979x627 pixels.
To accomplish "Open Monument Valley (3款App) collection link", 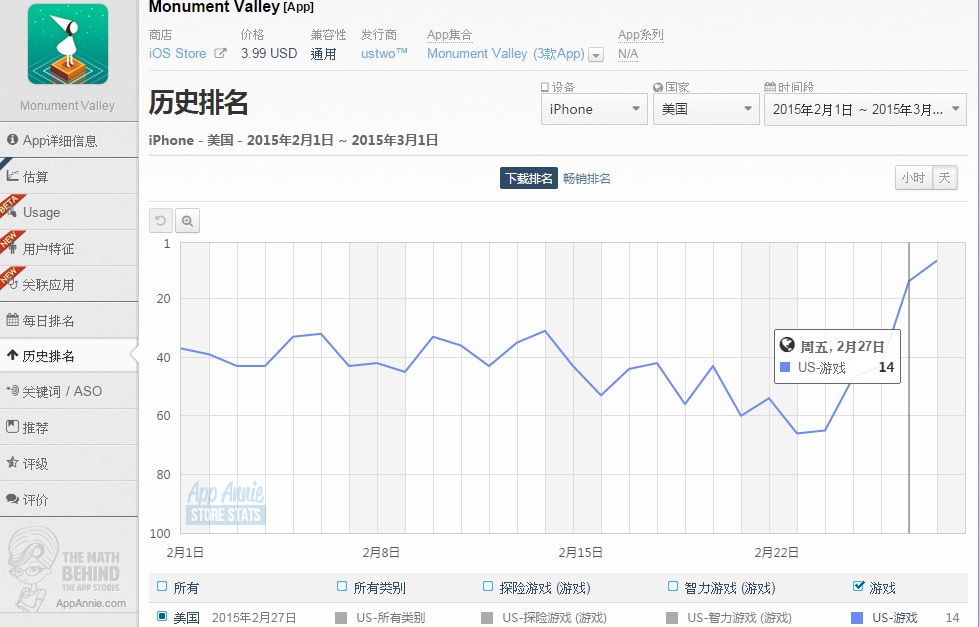I will point(506,54).
